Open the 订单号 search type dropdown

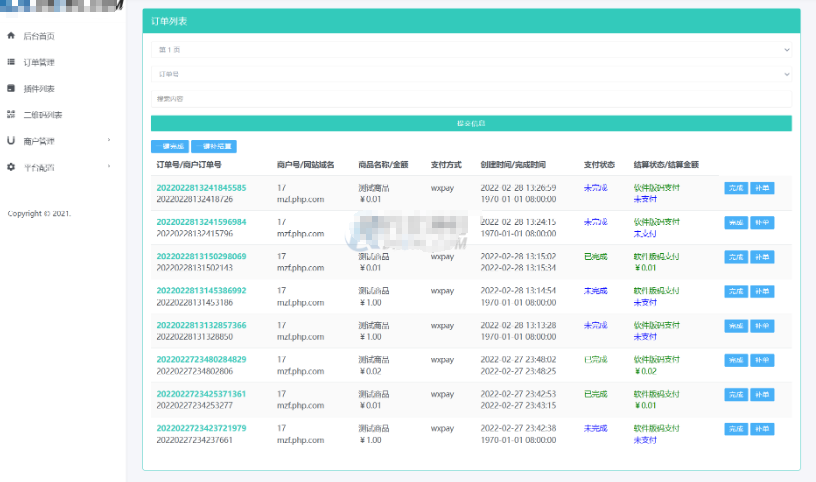point(471,74)
